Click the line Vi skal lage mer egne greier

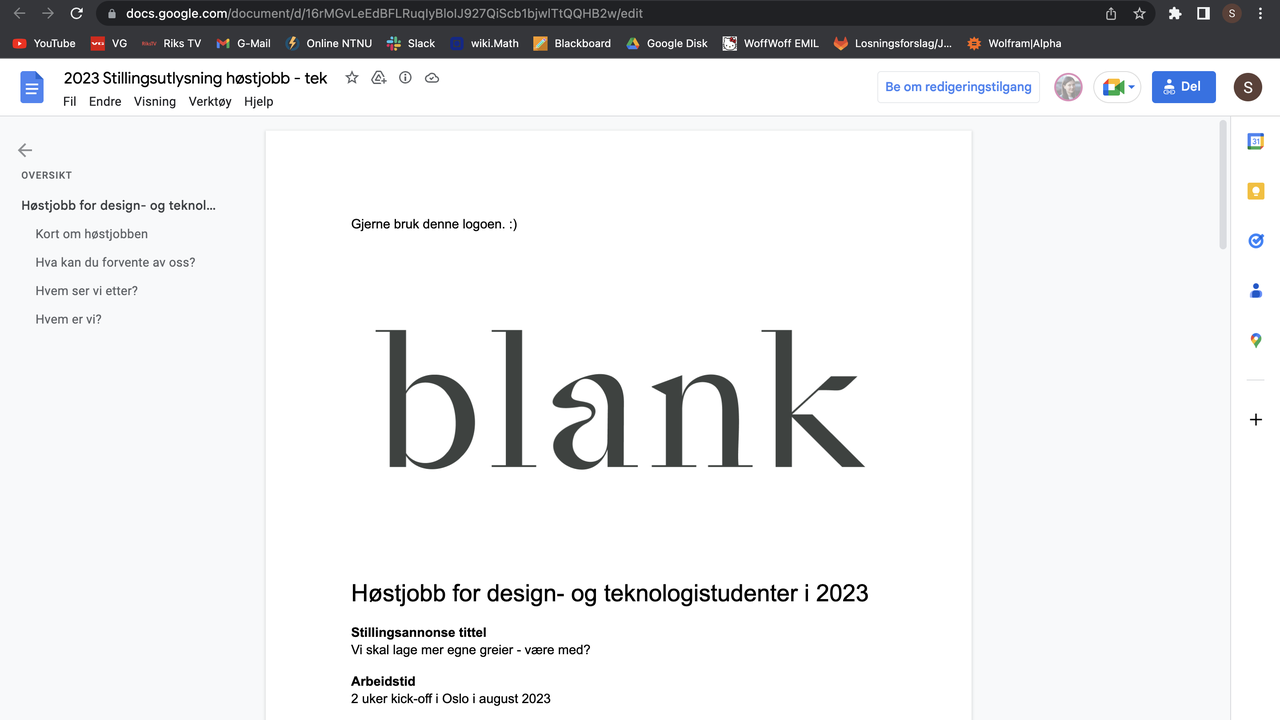[x=470, y=650]
